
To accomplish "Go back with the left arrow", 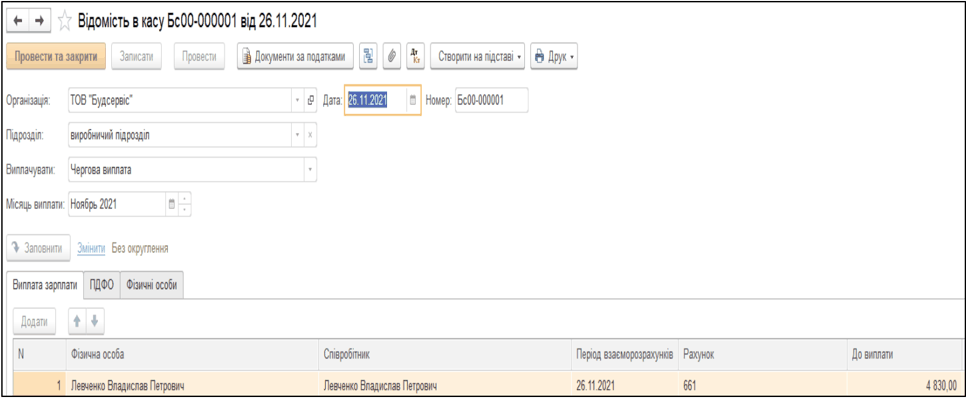I will point(17,20).
